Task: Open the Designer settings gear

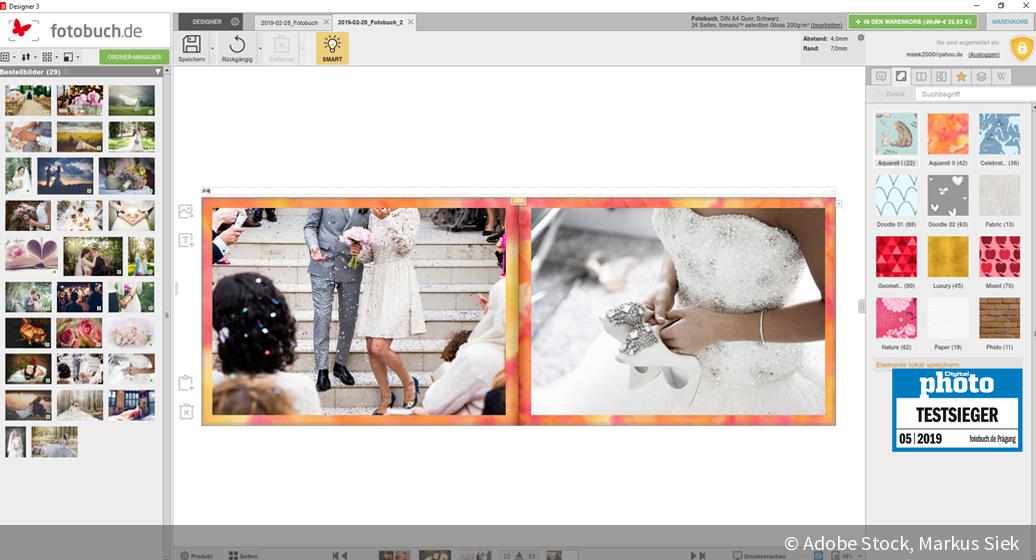Action: pyautogui.click(x=235, y=22)
